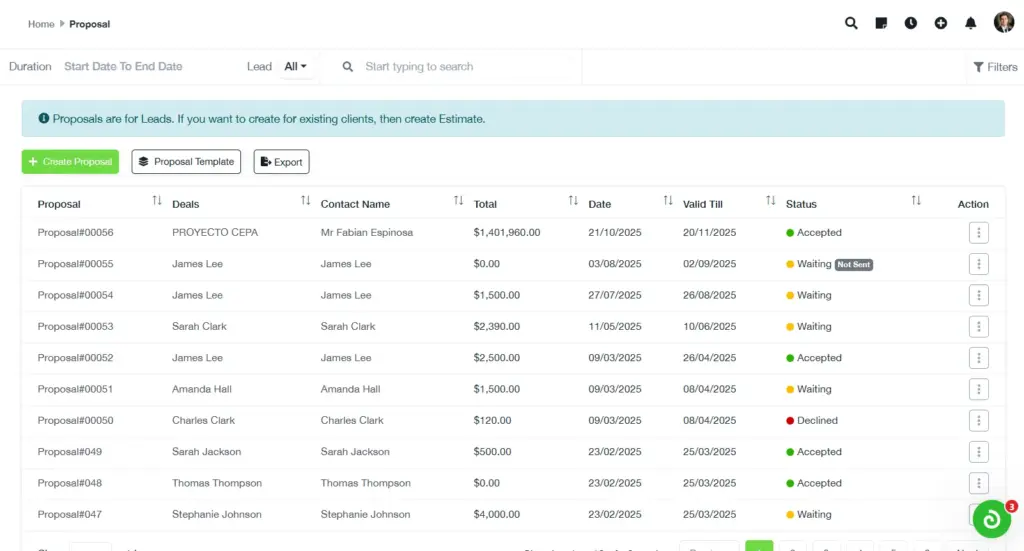Open the notifications bell
The image size is (1024, 551).
click(x=970, y=23)
